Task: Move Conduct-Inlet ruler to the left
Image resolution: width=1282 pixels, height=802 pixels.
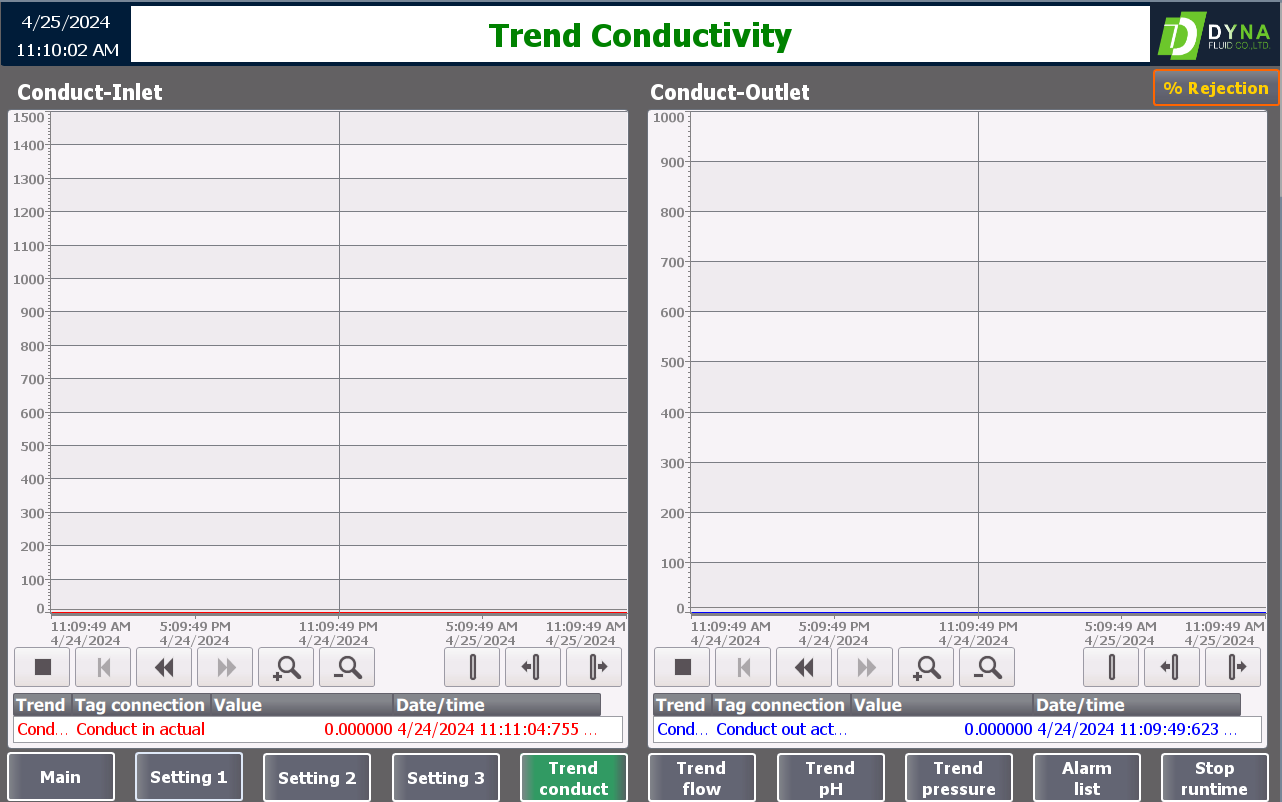Action: click(x=533, y=667)
